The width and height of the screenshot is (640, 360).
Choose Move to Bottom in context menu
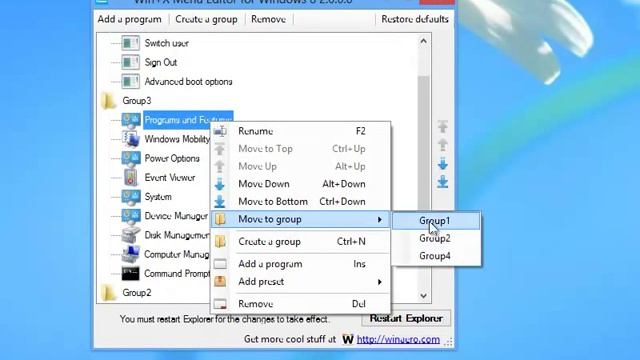pos(301,201)
